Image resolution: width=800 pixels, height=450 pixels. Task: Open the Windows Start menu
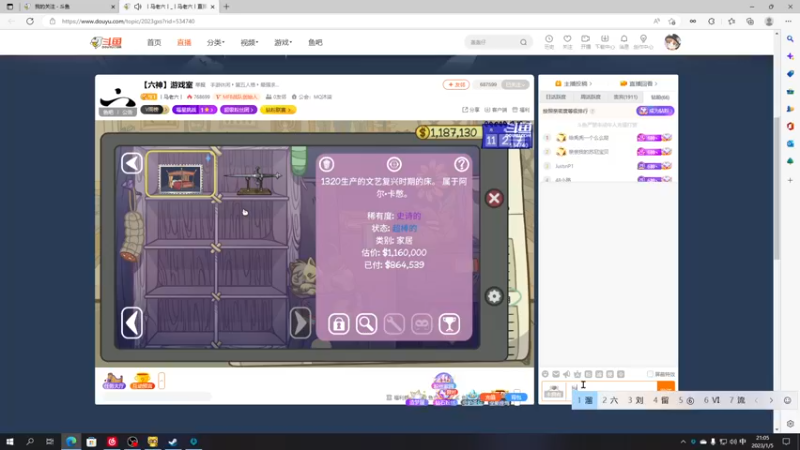coord(10,441)
